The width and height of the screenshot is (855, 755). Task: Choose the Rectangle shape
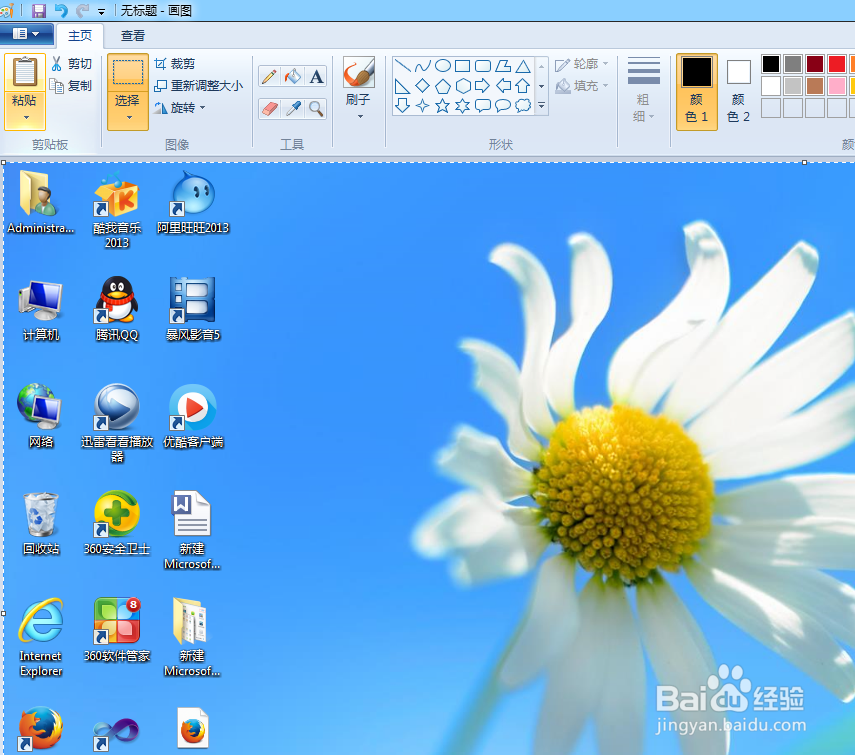pos(462,66)
